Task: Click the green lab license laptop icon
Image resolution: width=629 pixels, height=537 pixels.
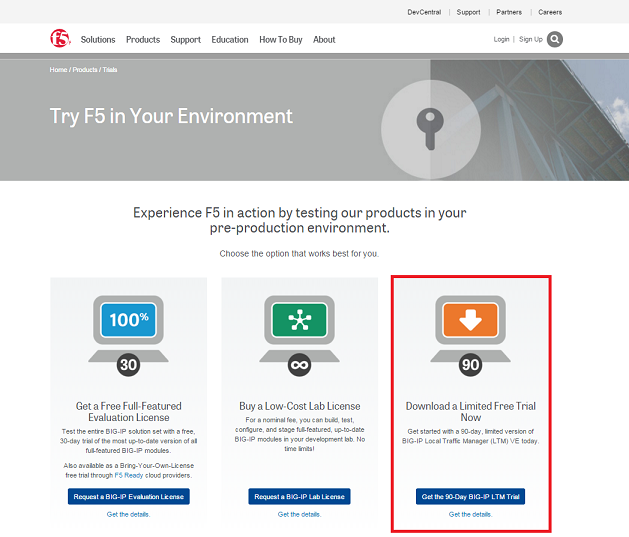Action: click(299, 329)
